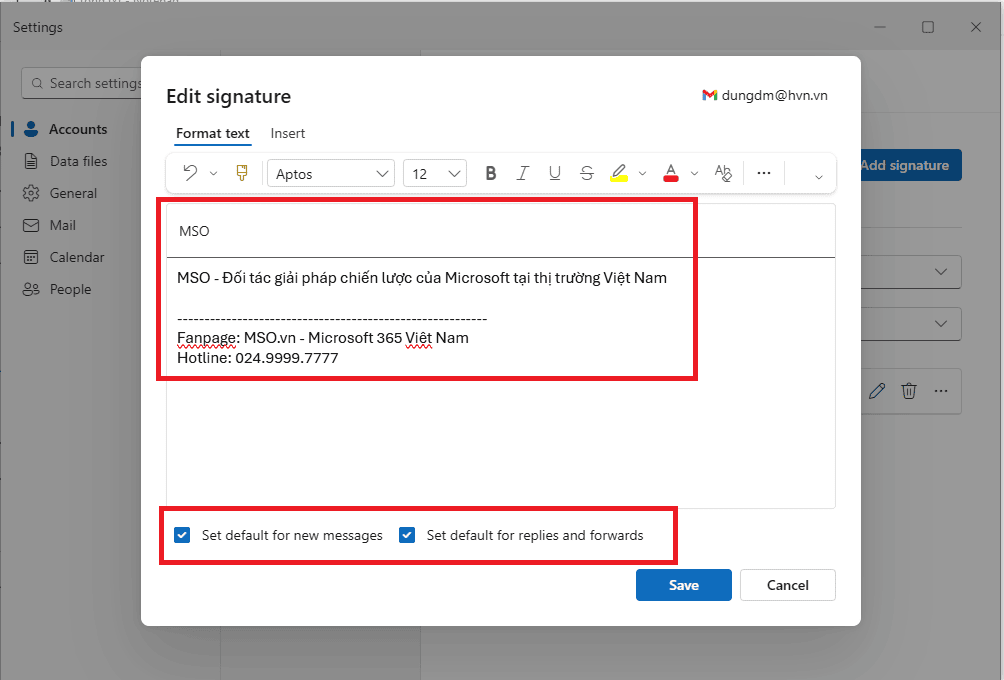The image size is (1004, 680).
Task: Apply red font color
Action: click(x=670, y=174)
